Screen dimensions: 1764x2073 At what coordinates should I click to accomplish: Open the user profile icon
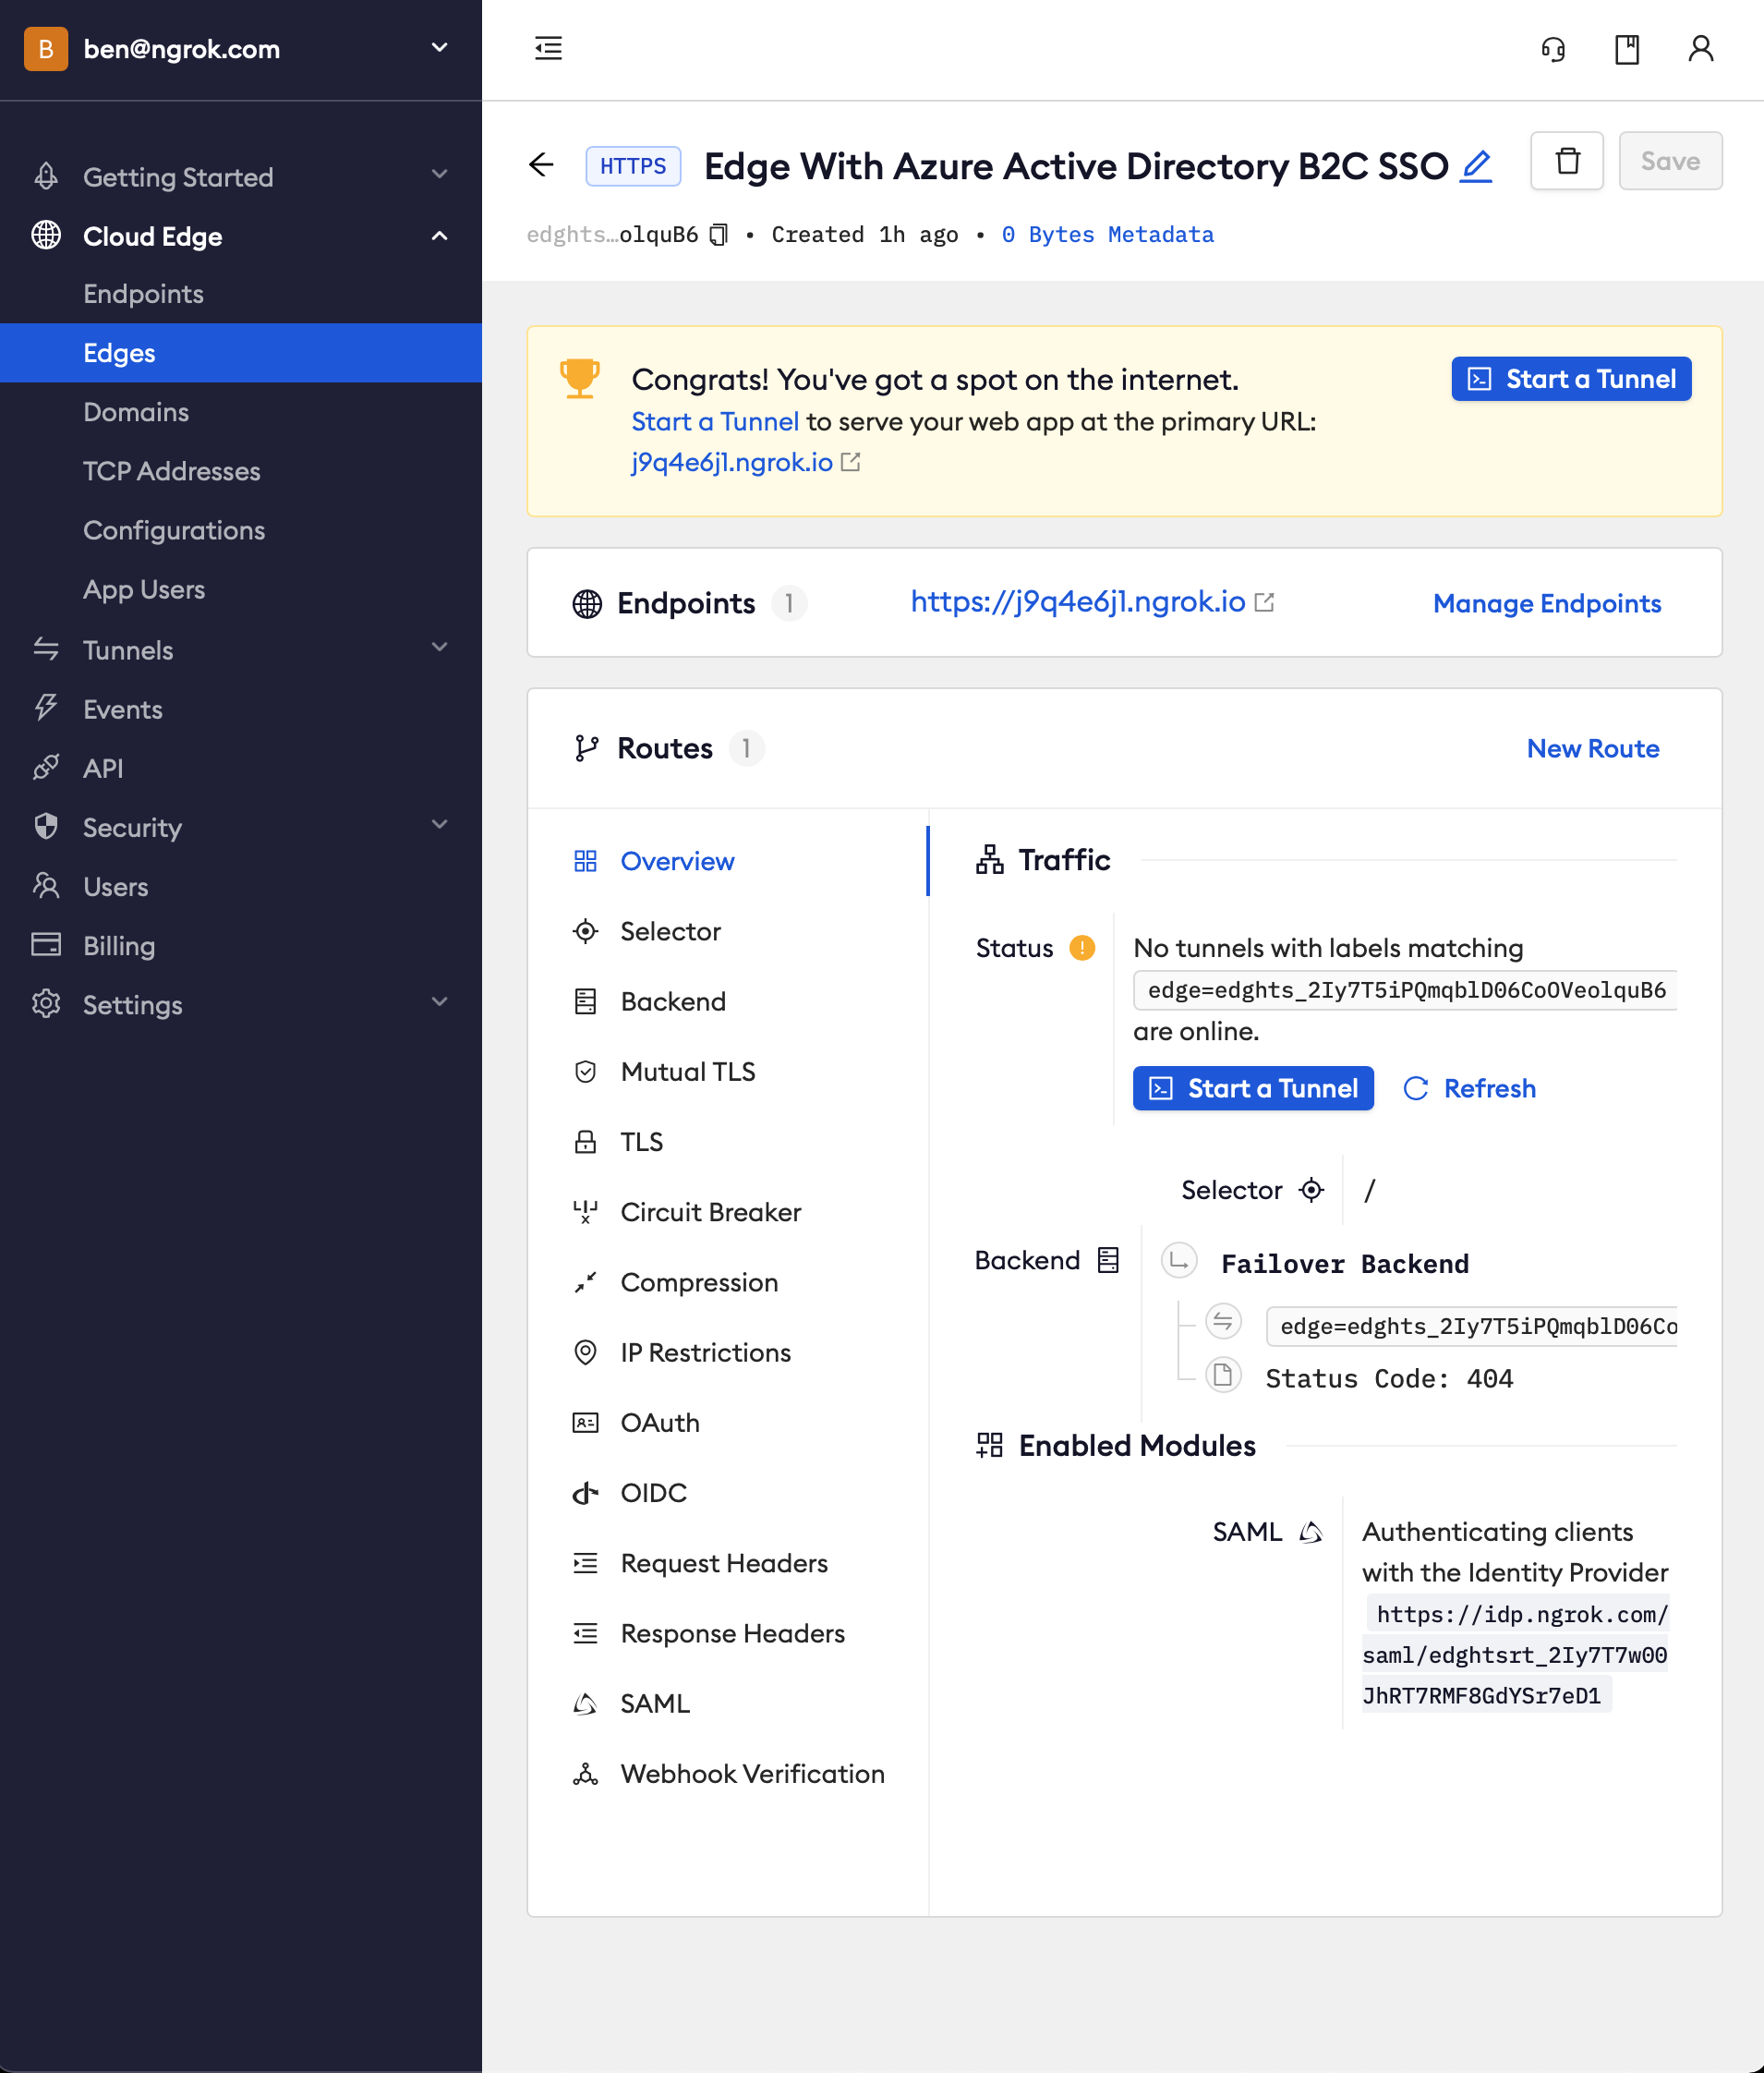pos(1701,49)
